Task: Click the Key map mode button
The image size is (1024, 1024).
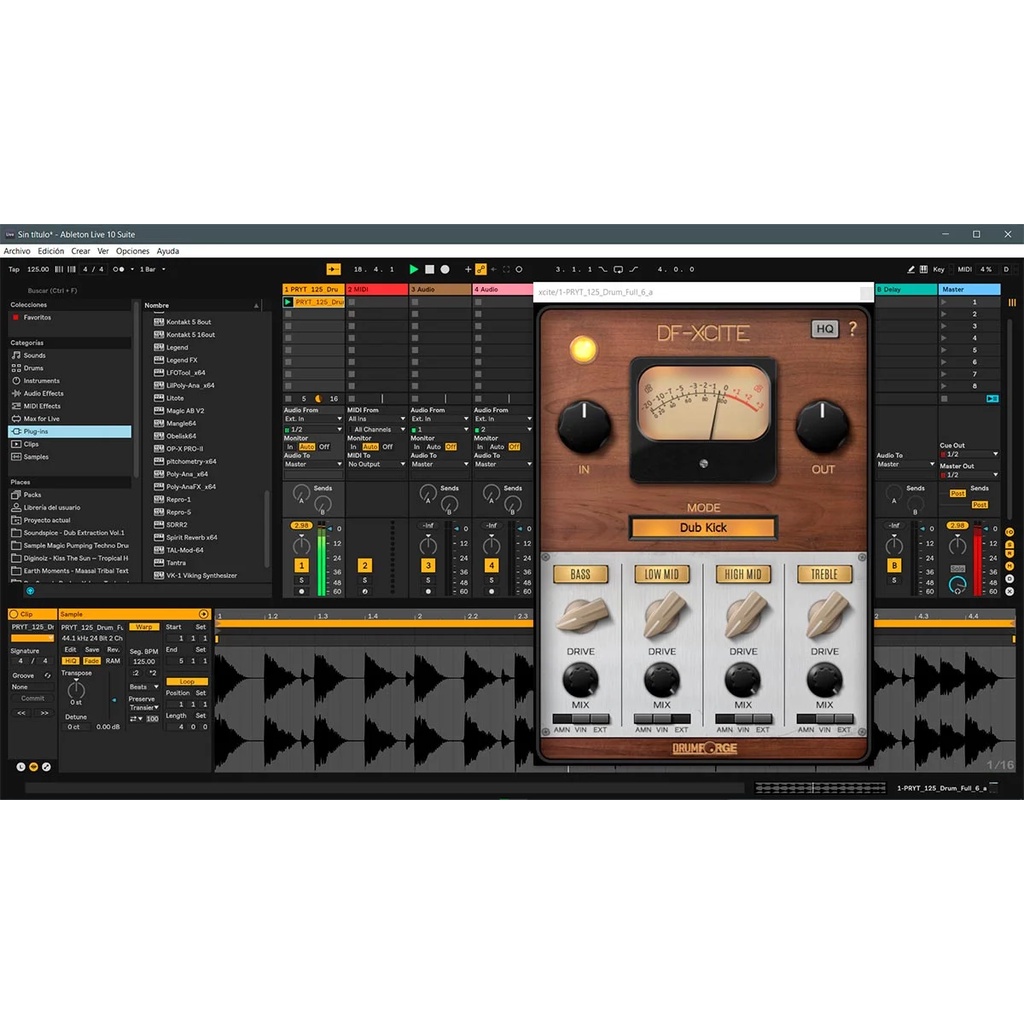Action: coord(938,269)
